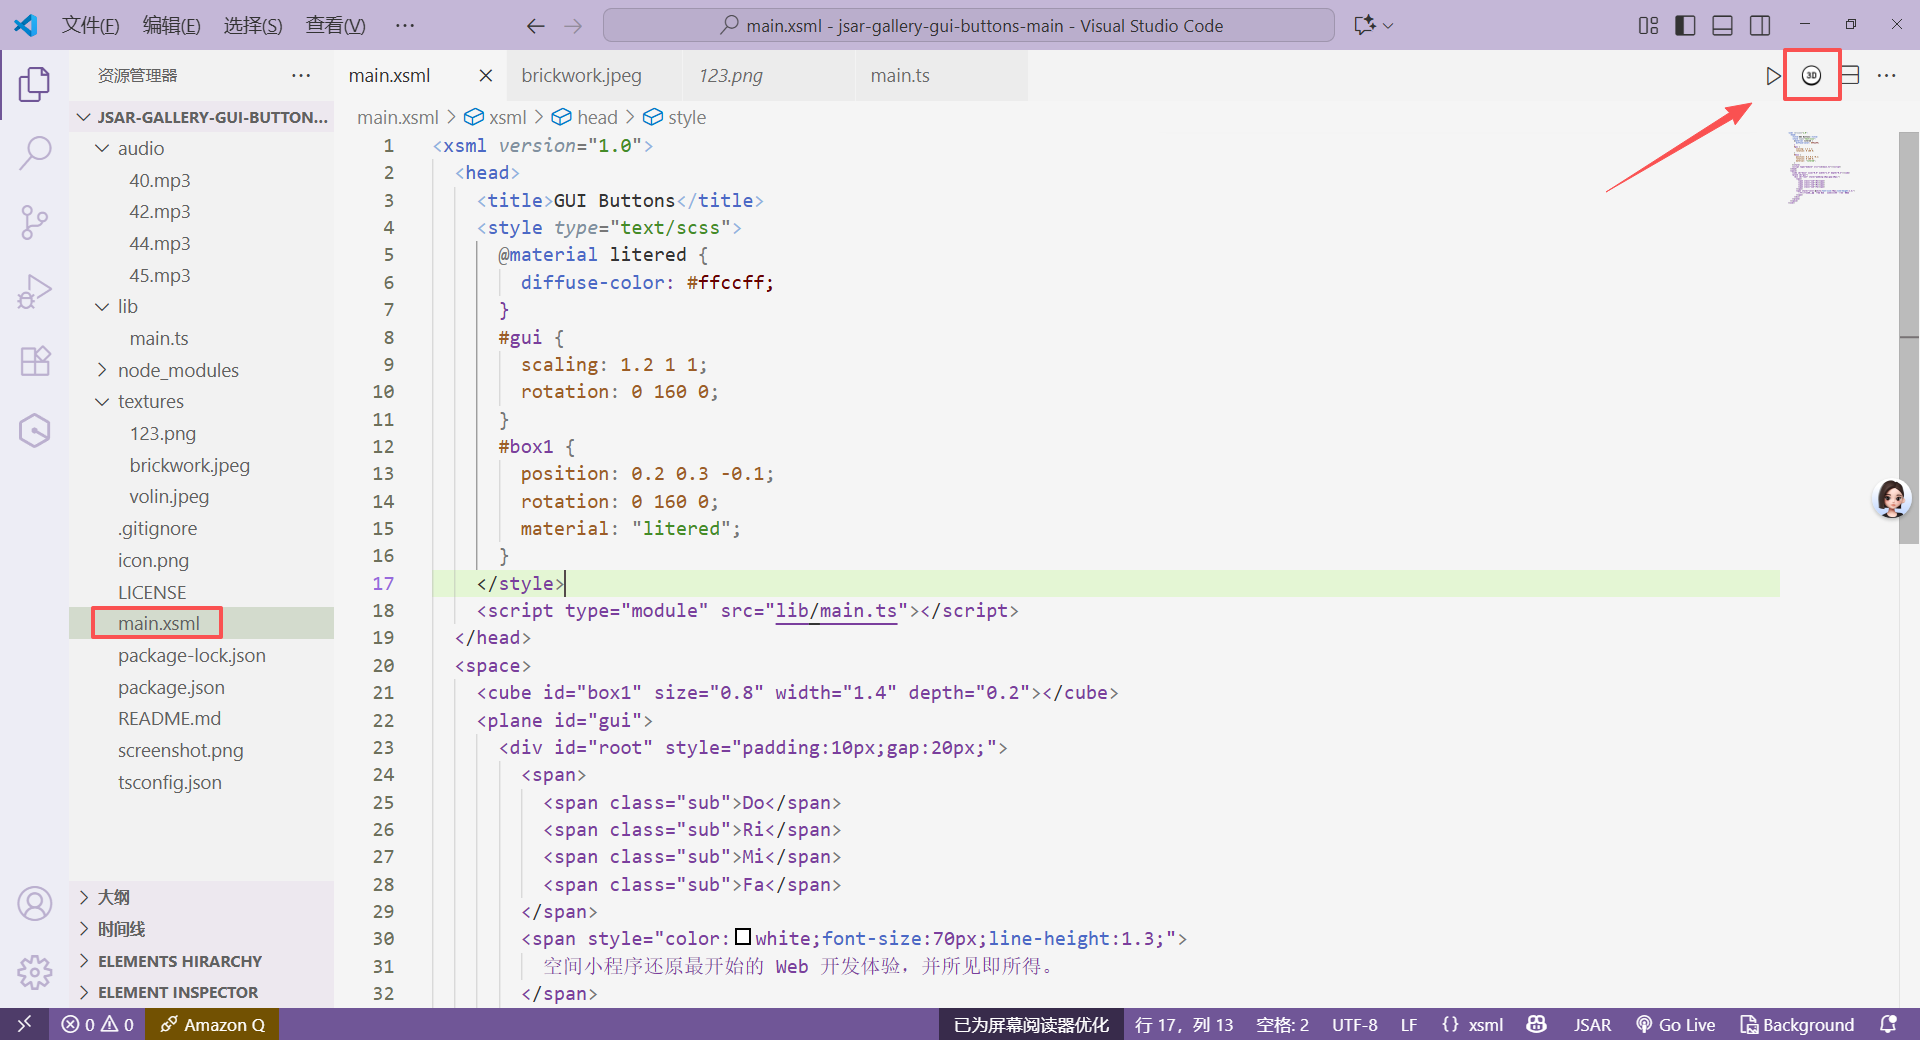Image resolution: width=1920 pixels, height=1040 pixels.
Task: Open the overflow menu ellipsis in menu bar
Action: click(x=404, y=26)
